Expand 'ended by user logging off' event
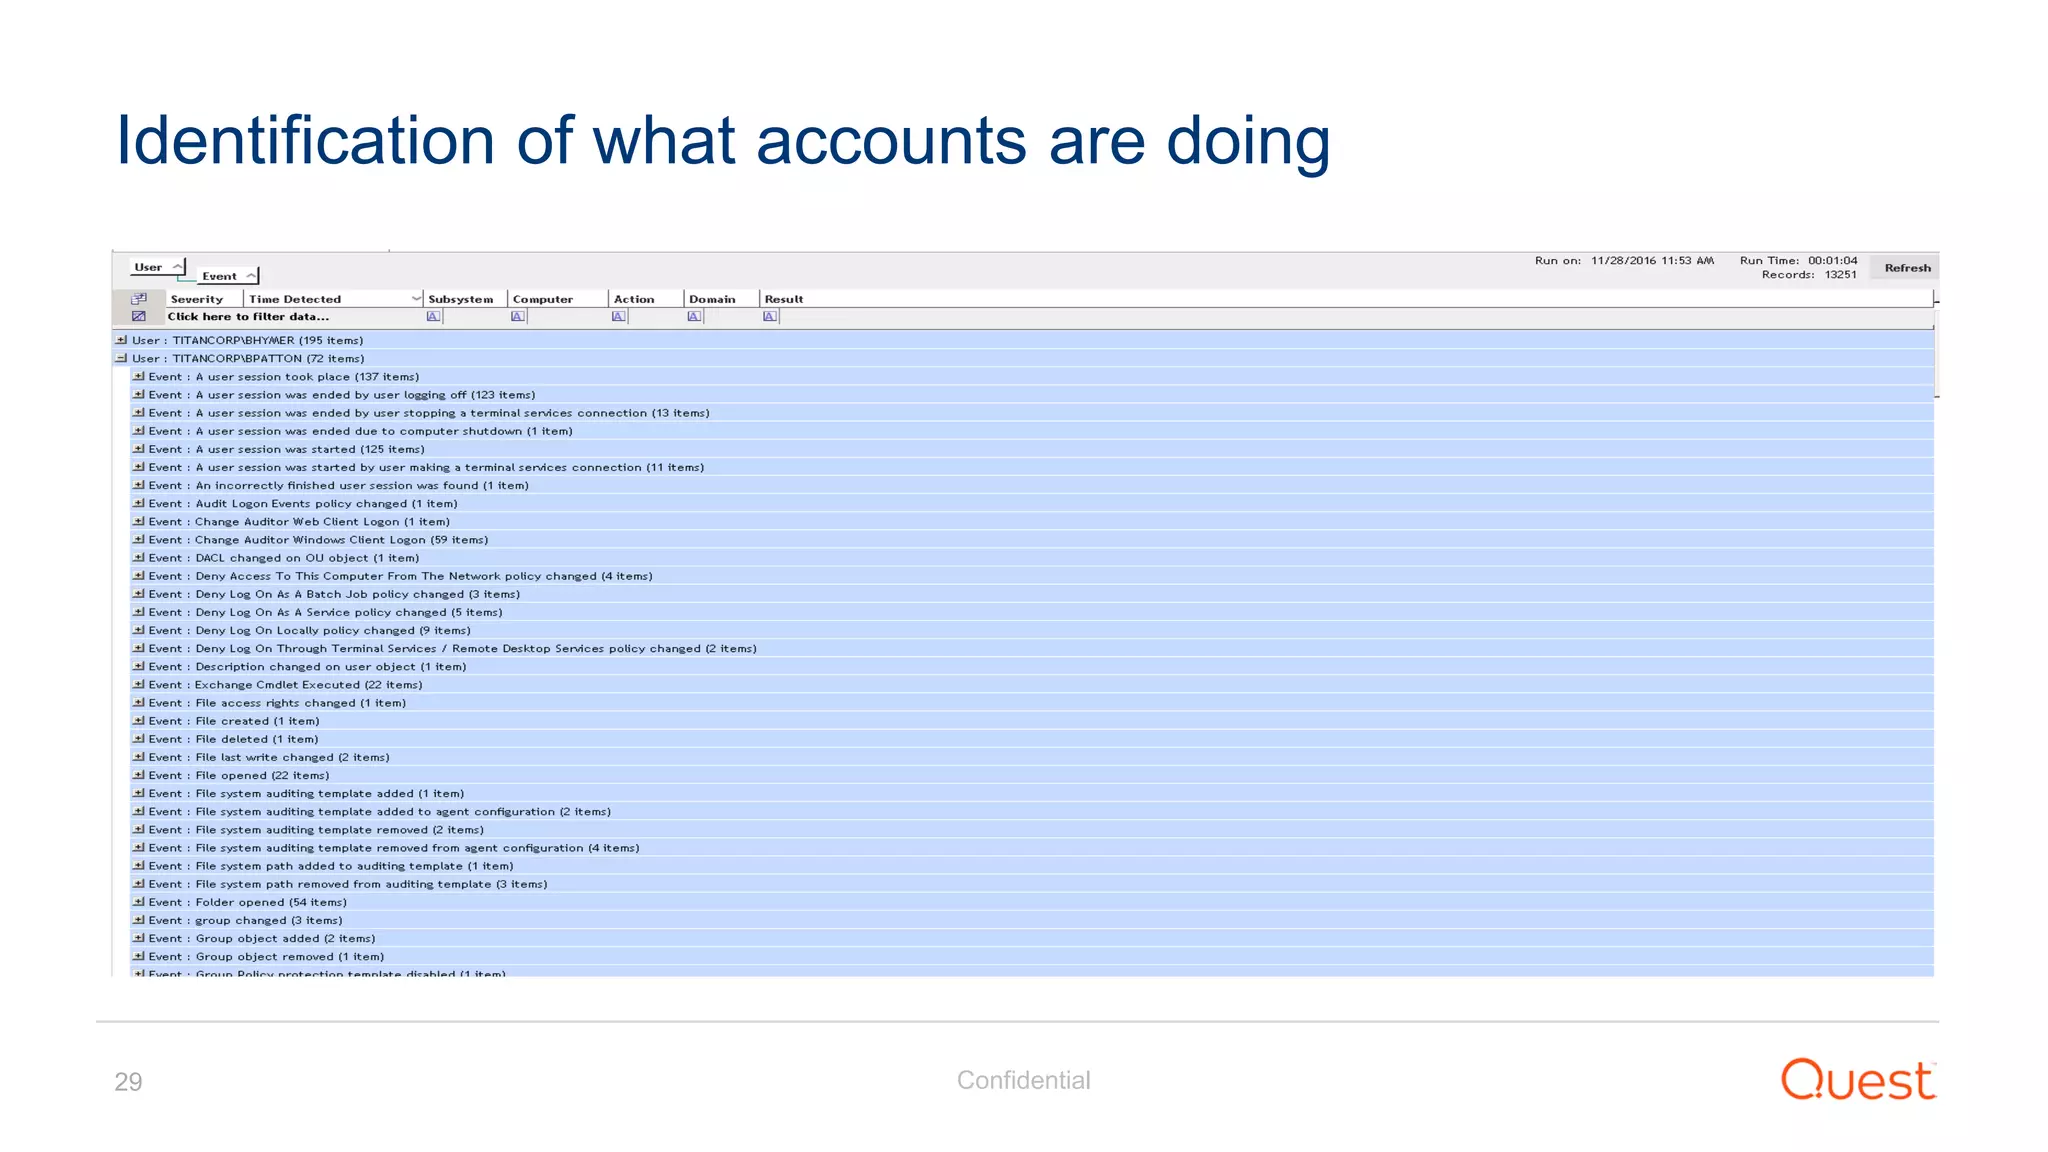The height and width of the screenshot is (1152, 2048). (139, 395)
